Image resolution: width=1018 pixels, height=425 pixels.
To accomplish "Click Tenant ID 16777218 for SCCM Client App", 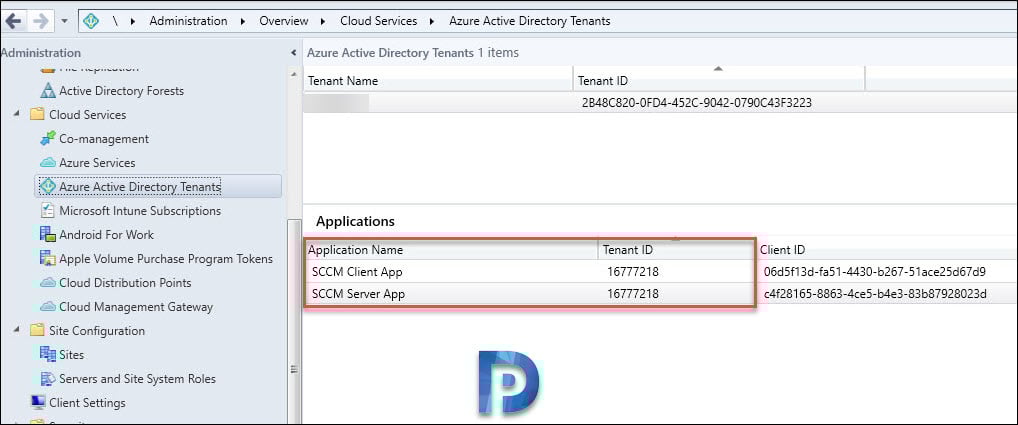I will [632, 272].
